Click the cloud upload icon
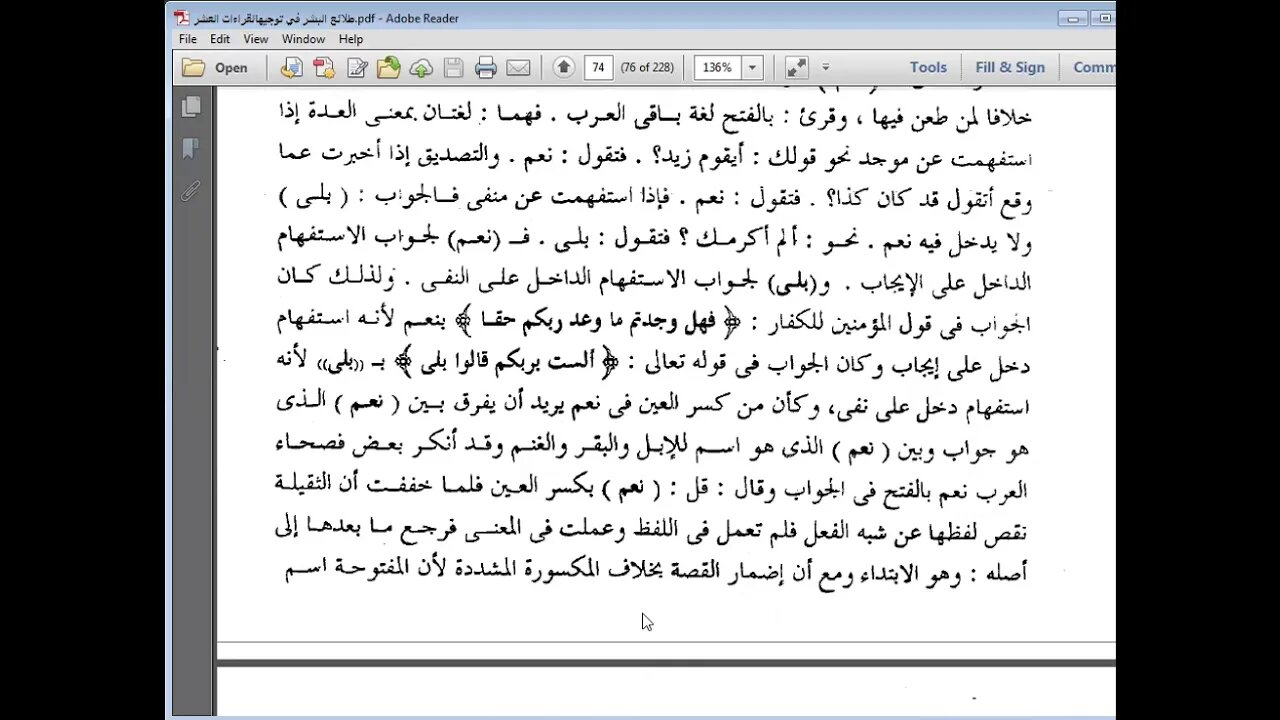This screenshot has width=1280, height=720. pyautogui.click(x=421, y=68)
